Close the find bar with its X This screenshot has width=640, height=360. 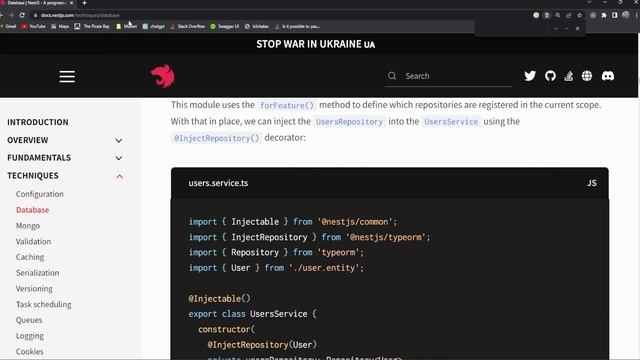click(x=577, y=29)
